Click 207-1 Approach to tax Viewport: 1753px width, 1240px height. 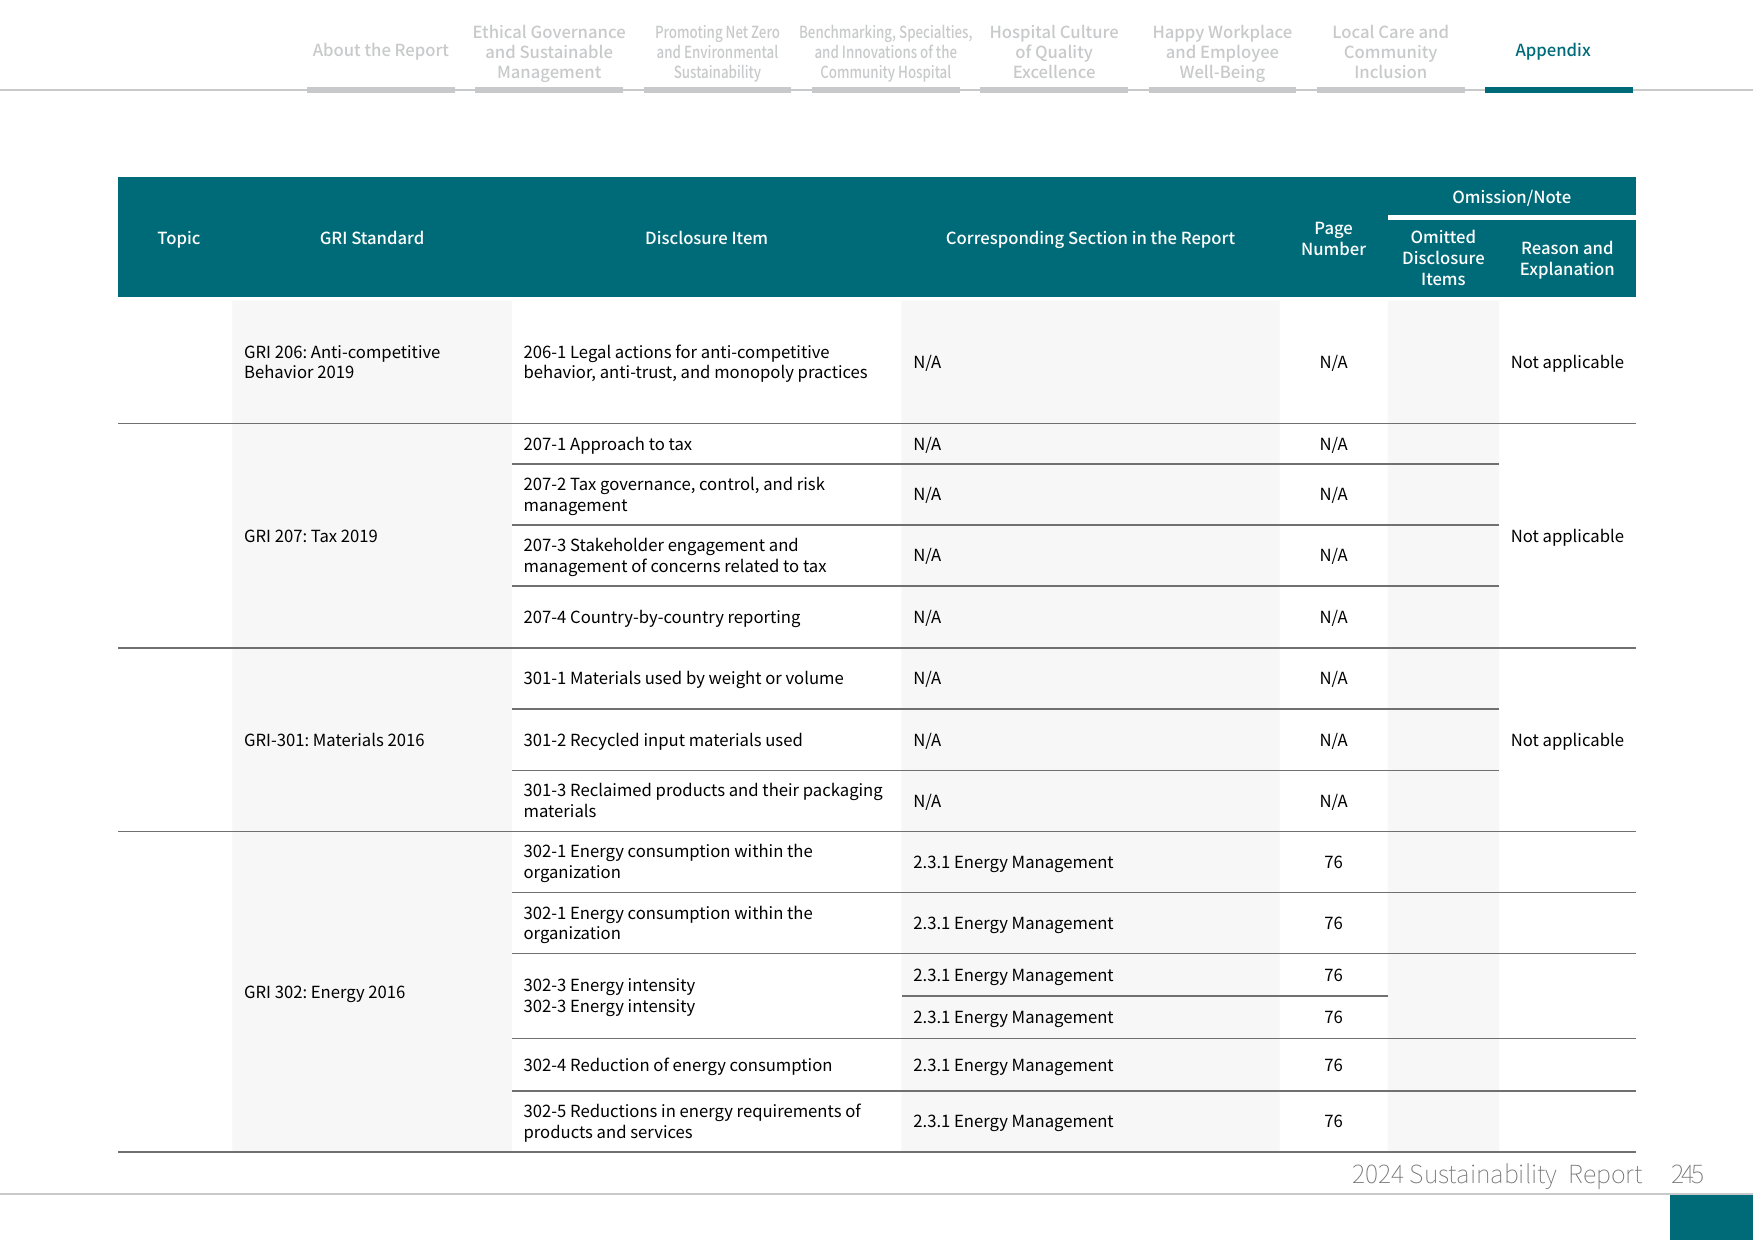607,444
